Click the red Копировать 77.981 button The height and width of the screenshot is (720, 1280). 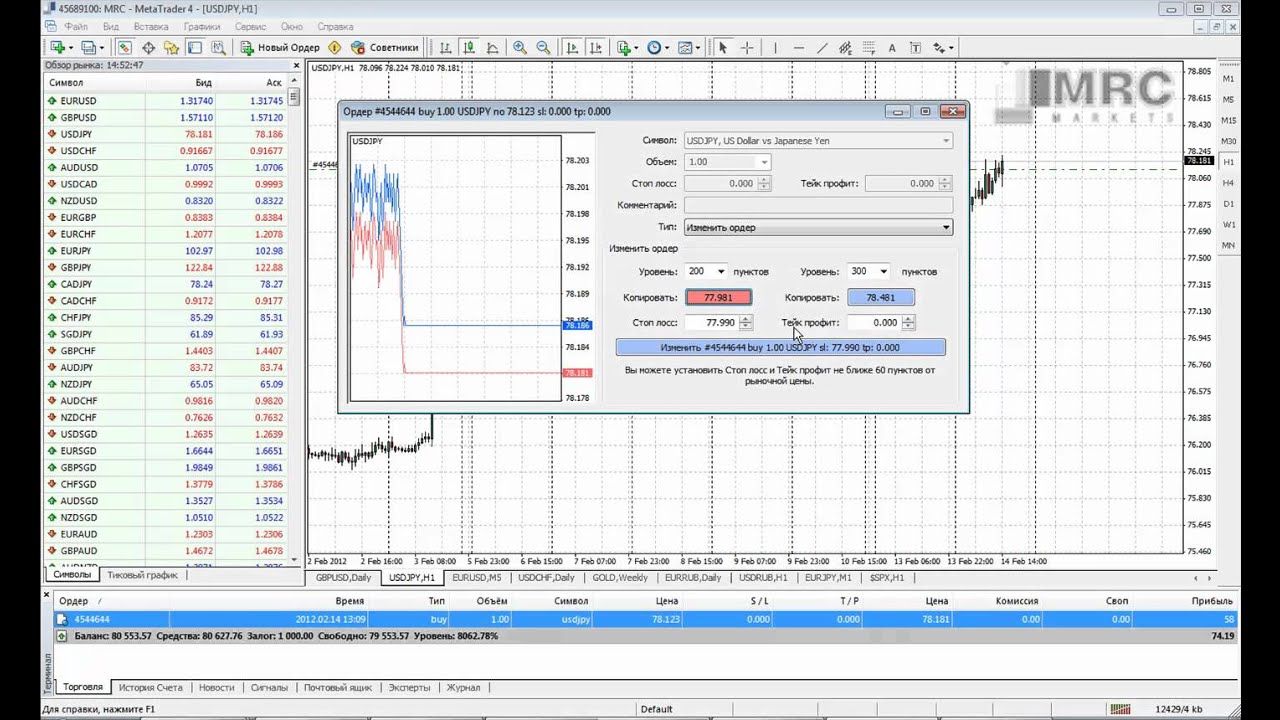(x=718, y=297)
